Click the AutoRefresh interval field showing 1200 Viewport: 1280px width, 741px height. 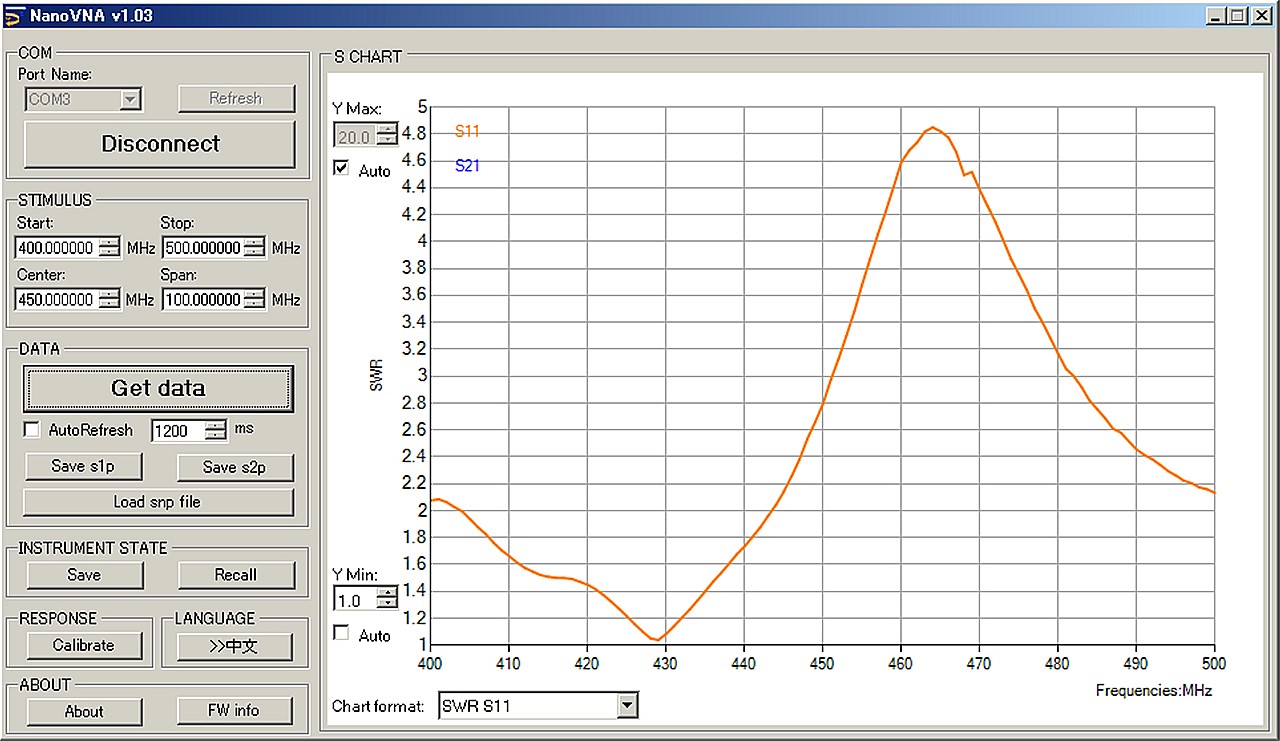(178, 430)
